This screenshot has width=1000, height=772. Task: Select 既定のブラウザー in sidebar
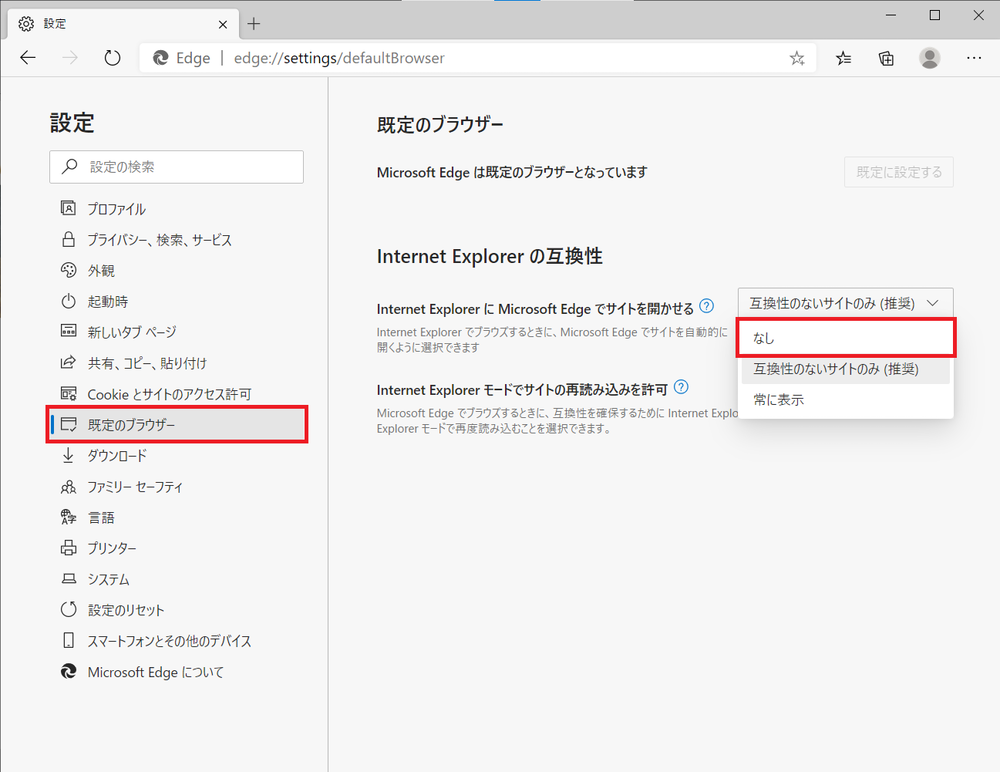tap(177, 424)
